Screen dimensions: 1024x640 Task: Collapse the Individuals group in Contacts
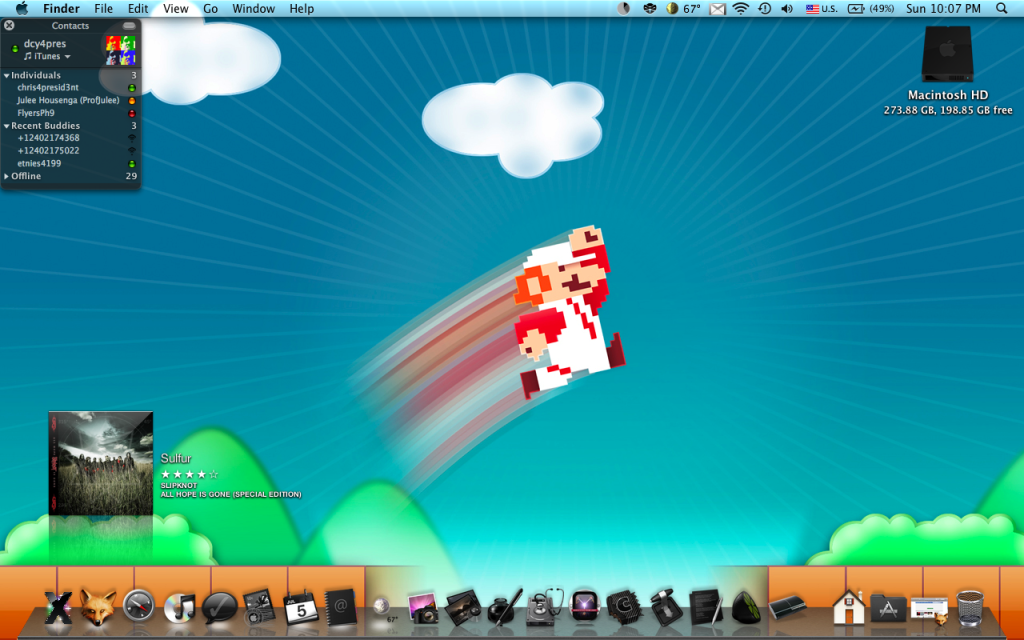point(7,75)
